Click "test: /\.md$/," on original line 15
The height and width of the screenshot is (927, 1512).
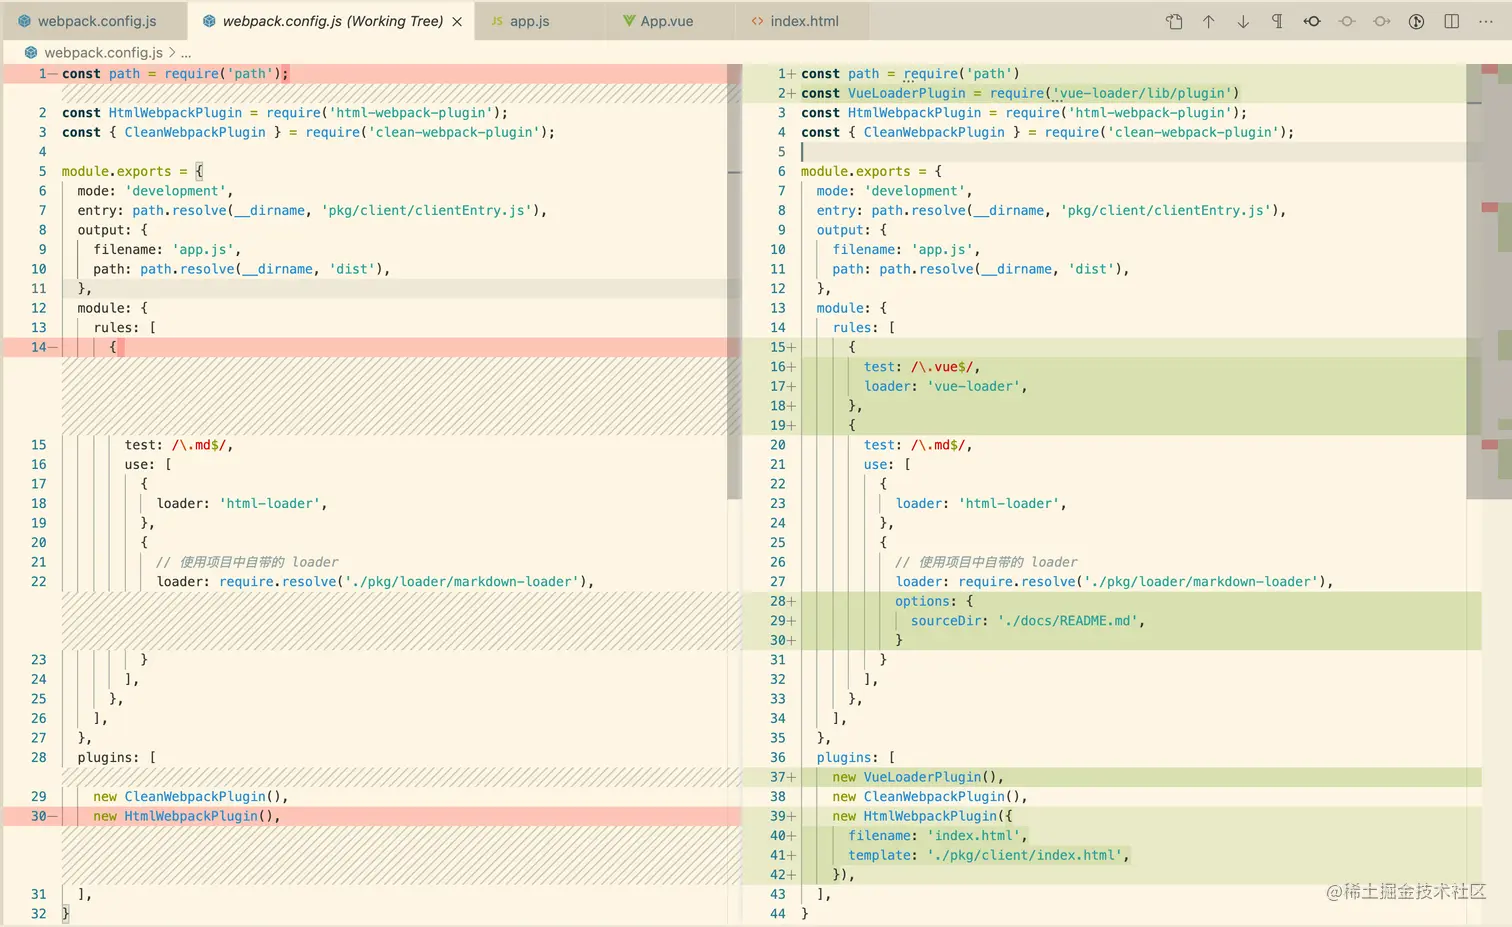179,445
